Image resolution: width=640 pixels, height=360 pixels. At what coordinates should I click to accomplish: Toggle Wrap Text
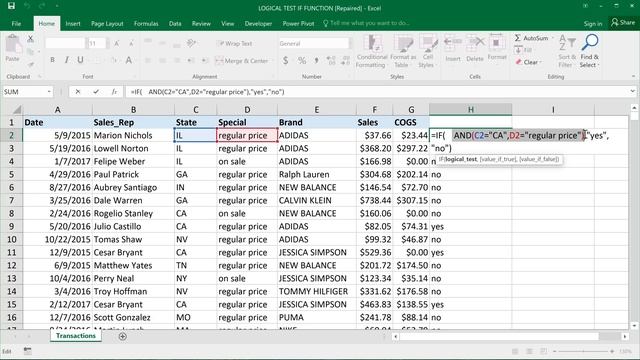coord(236,43)
